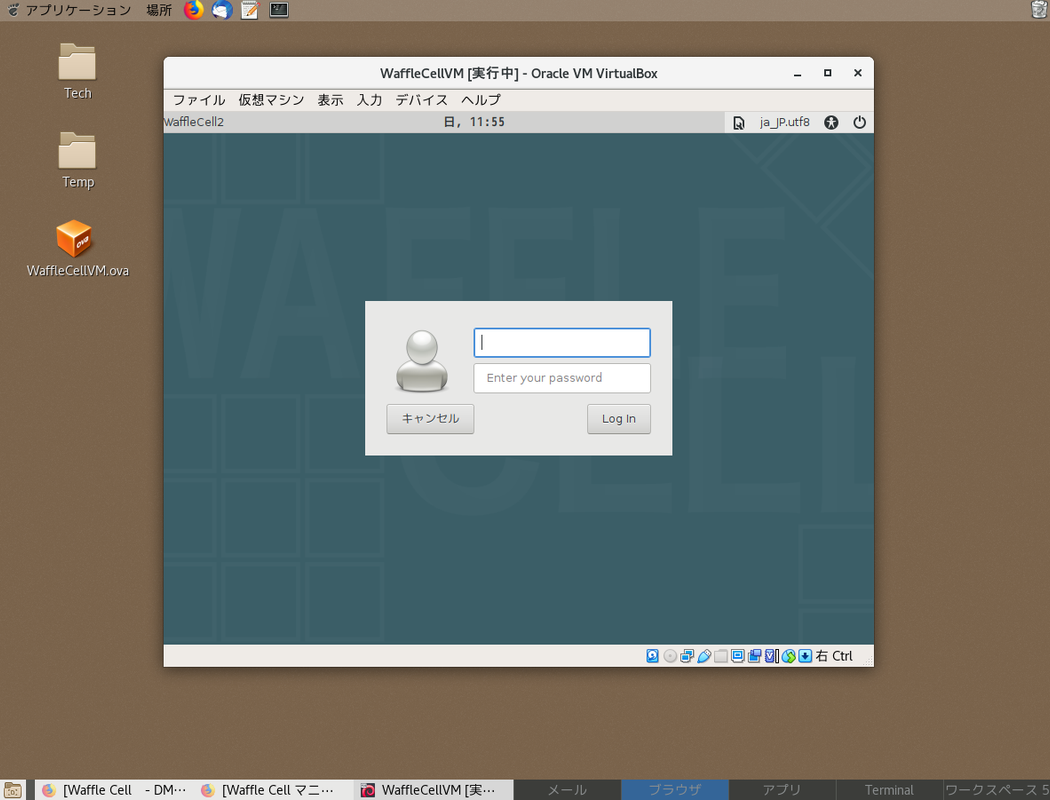1050x800 pixels.
Task: Maximize the VirtualBox window
Action: coord(828,74)
